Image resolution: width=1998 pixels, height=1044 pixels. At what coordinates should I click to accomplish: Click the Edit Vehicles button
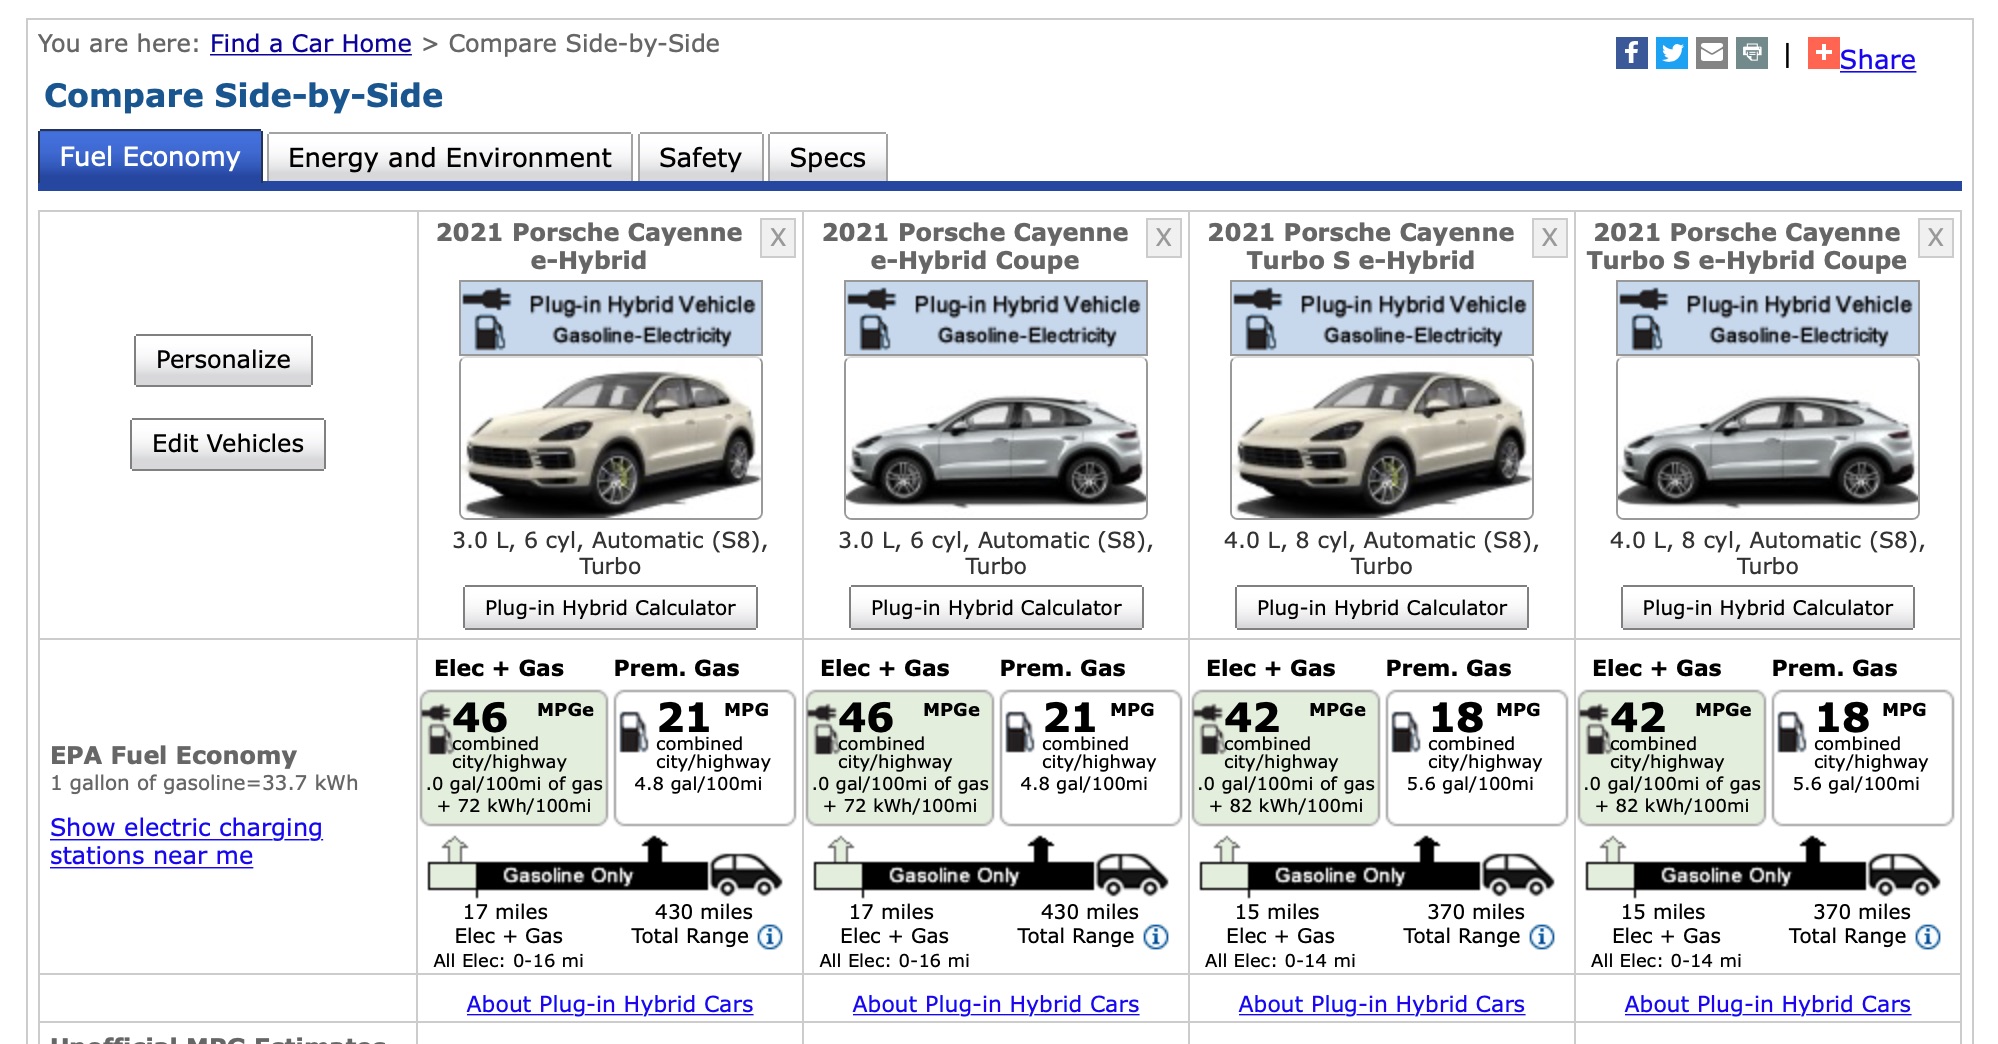[x=228, y=444]
